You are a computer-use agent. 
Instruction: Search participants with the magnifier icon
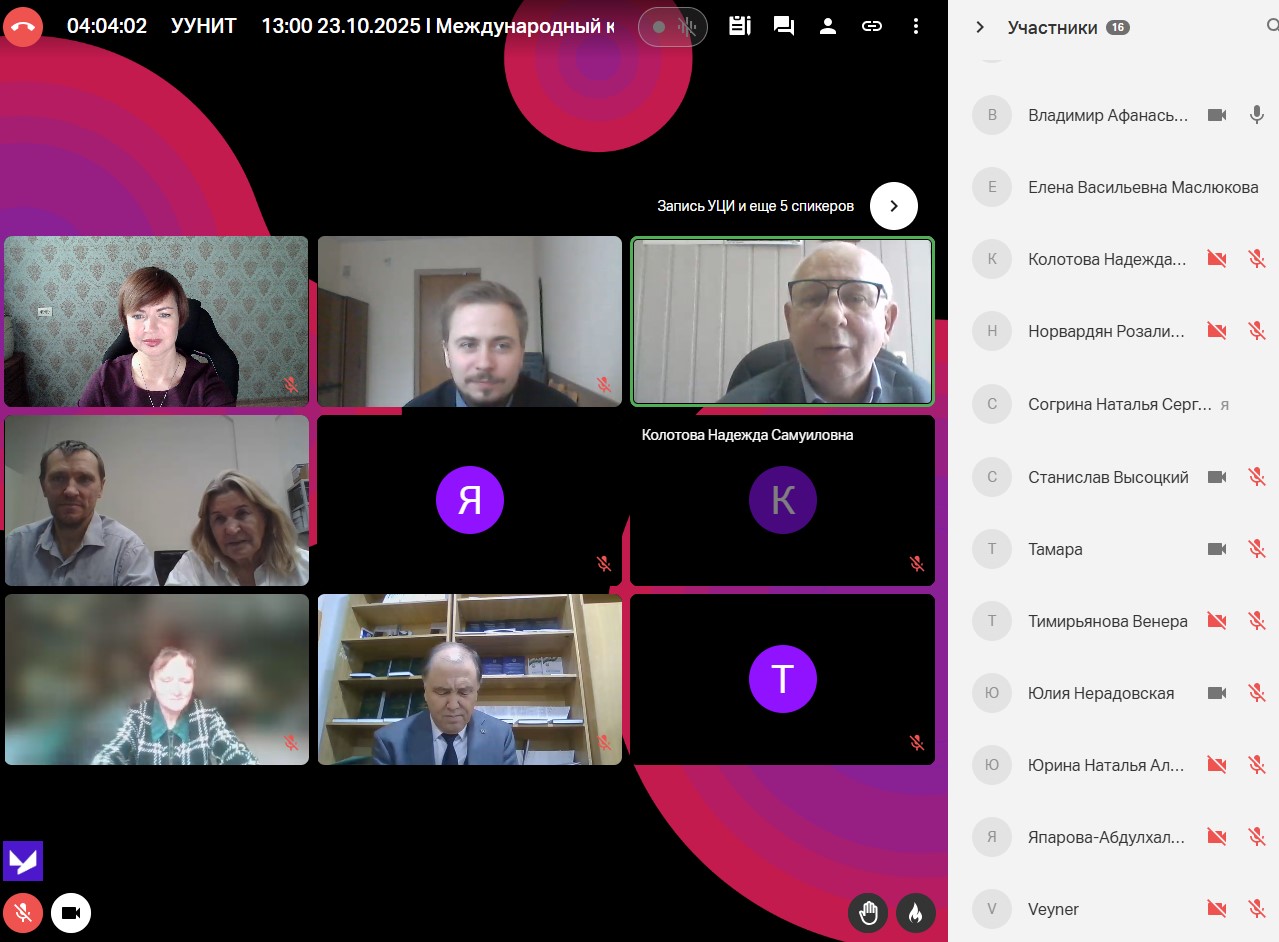pos(1271,27)
